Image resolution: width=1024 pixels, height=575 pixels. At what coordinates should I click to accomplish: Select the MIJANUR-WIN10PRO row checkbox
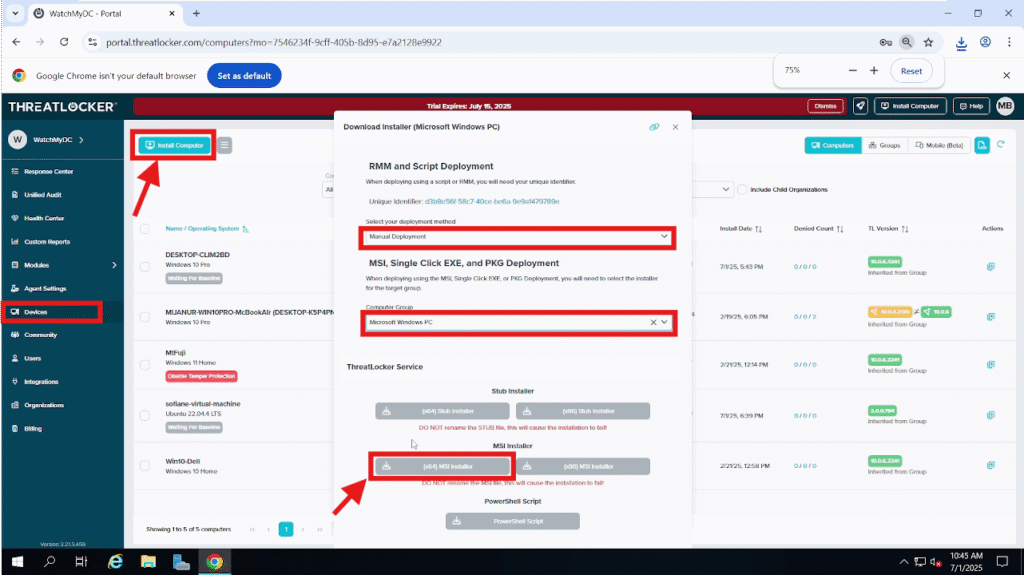pos(144,317)
